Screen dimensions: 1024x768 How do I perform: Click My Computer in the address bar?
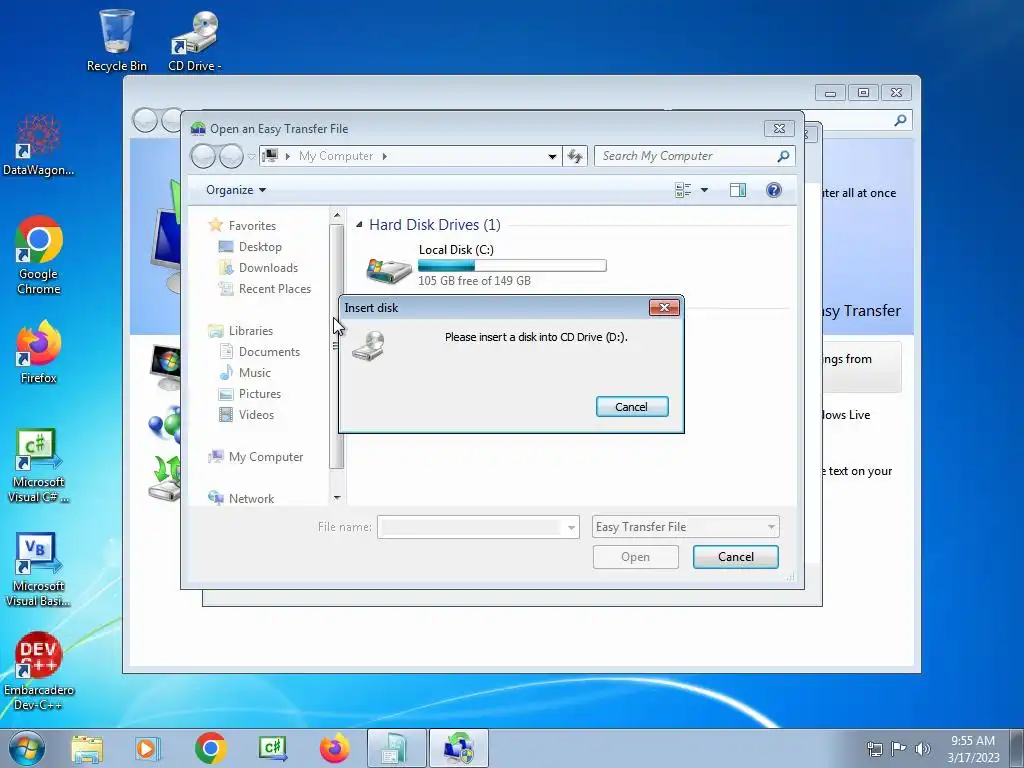336,156
